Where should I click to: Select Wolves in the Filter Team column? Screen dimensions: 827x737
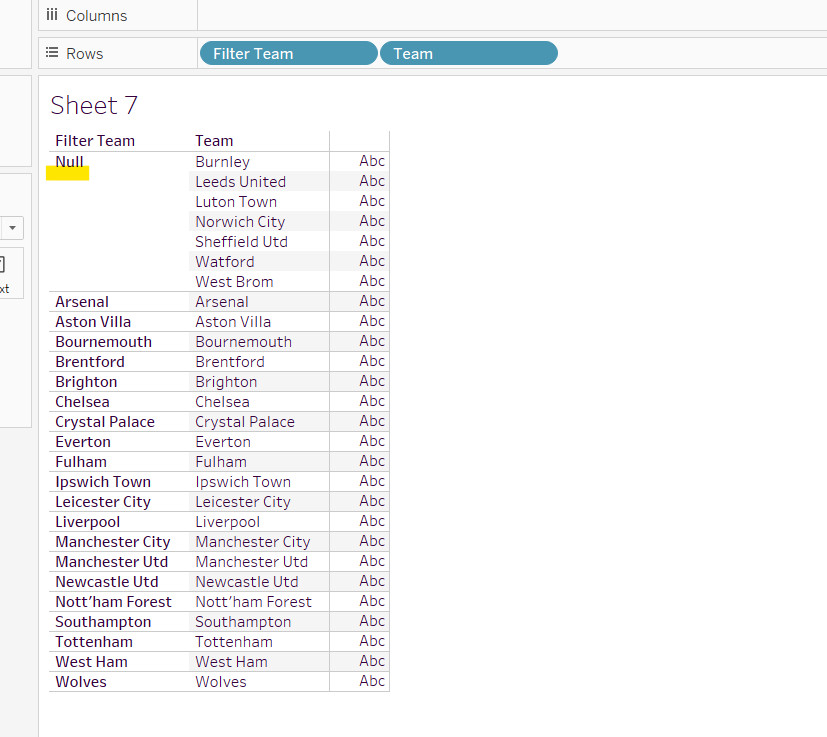81,682
